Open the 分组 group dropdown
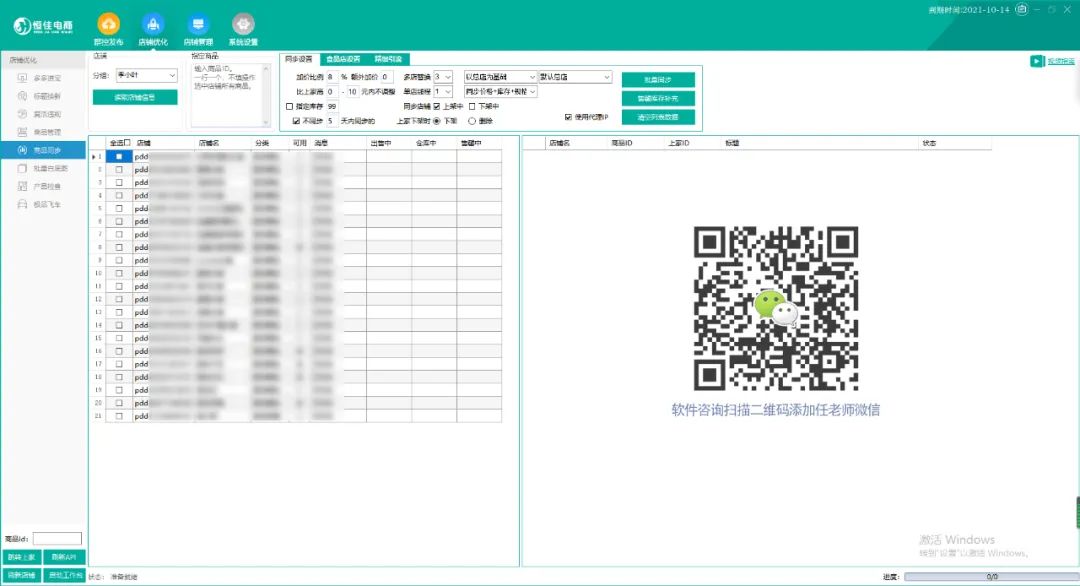 (146, 75)
